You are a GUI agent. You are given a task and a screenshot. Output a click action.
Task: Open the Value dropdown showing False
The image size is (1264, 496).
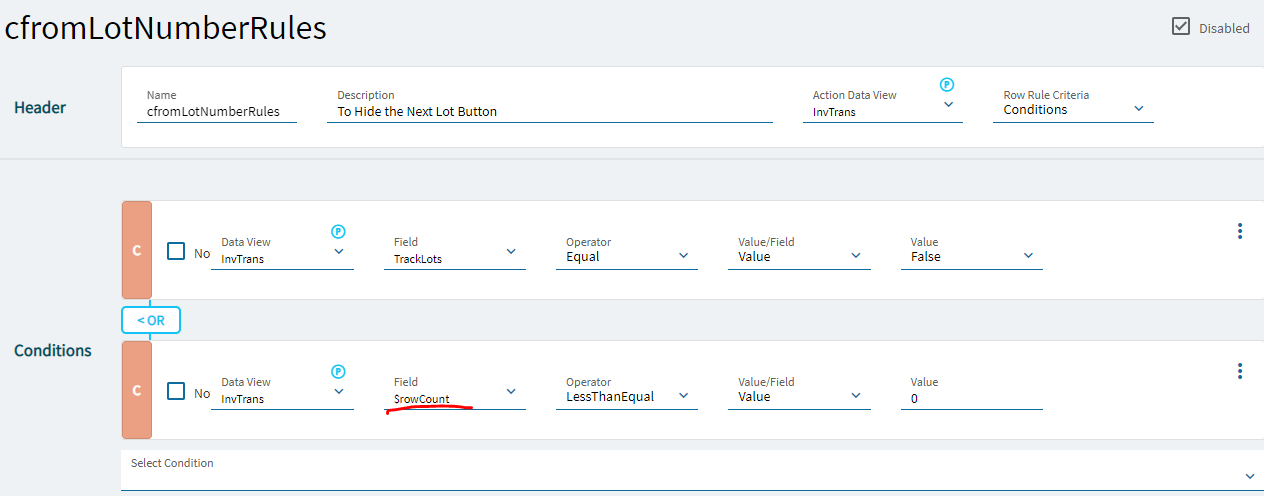(1028, 255)
